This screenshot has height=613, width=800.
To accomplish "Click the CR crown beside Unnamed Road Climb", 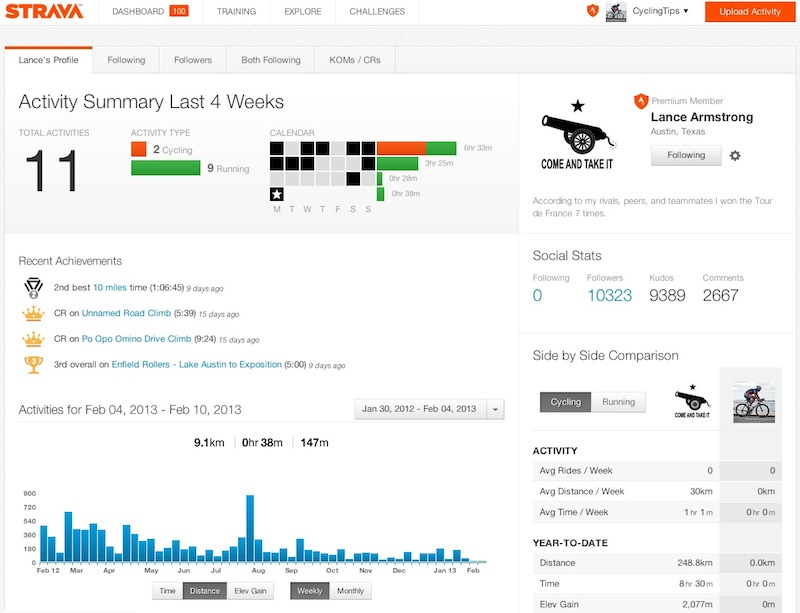I will point(32,314).
